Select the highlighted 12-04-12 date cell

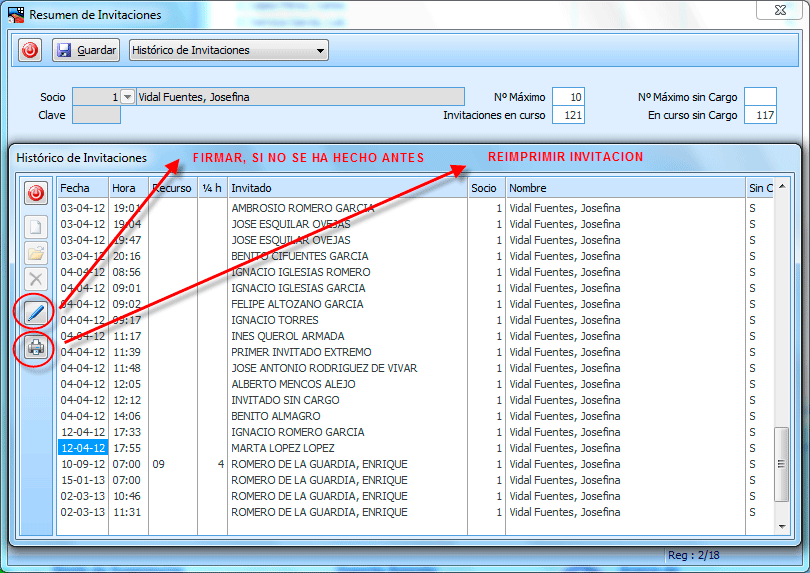82,448
